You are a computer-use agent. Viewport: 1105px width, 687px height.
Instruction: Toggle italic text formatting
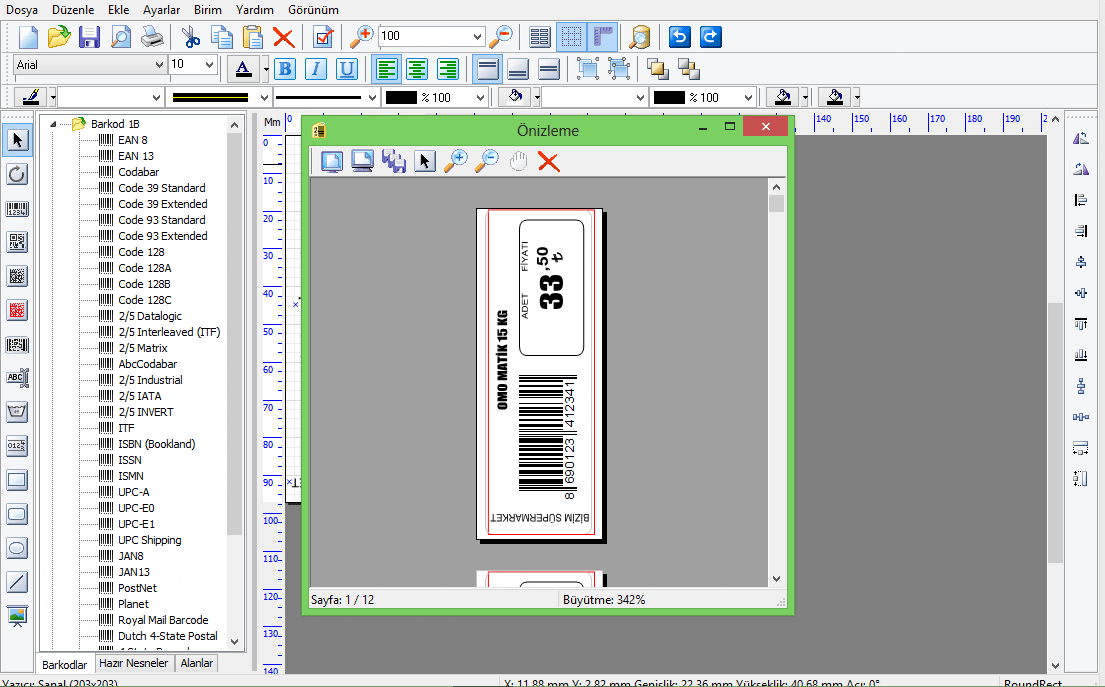click(x=316, y=69)
